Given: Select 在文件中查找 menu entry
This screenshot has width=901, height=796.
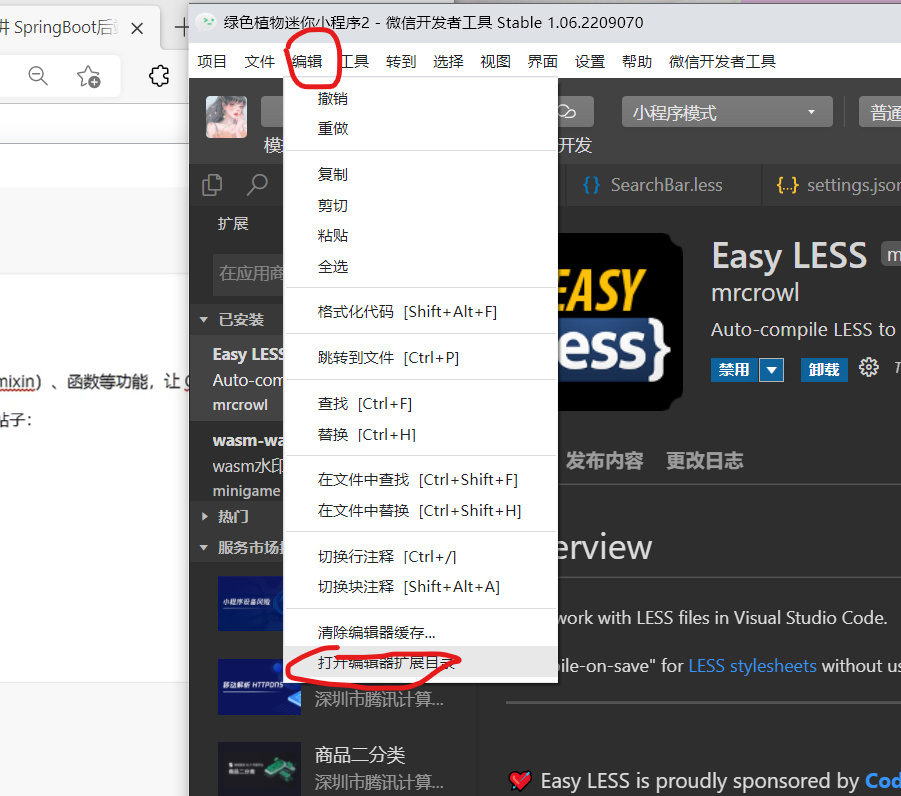Looking at the screenshot, I should [421, 480].
